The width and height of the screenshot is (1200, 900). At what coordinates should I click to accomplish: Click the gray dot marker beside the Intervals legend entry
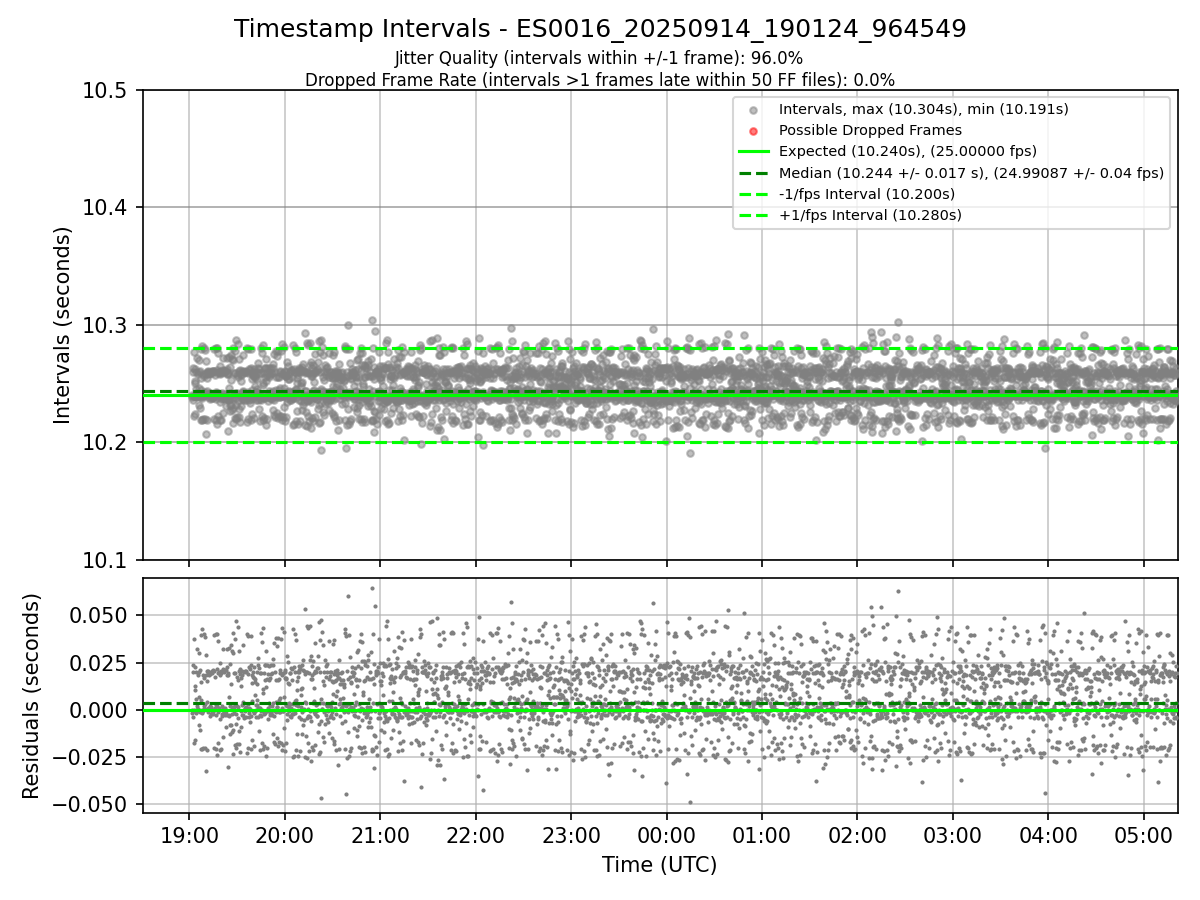[754, 110]
